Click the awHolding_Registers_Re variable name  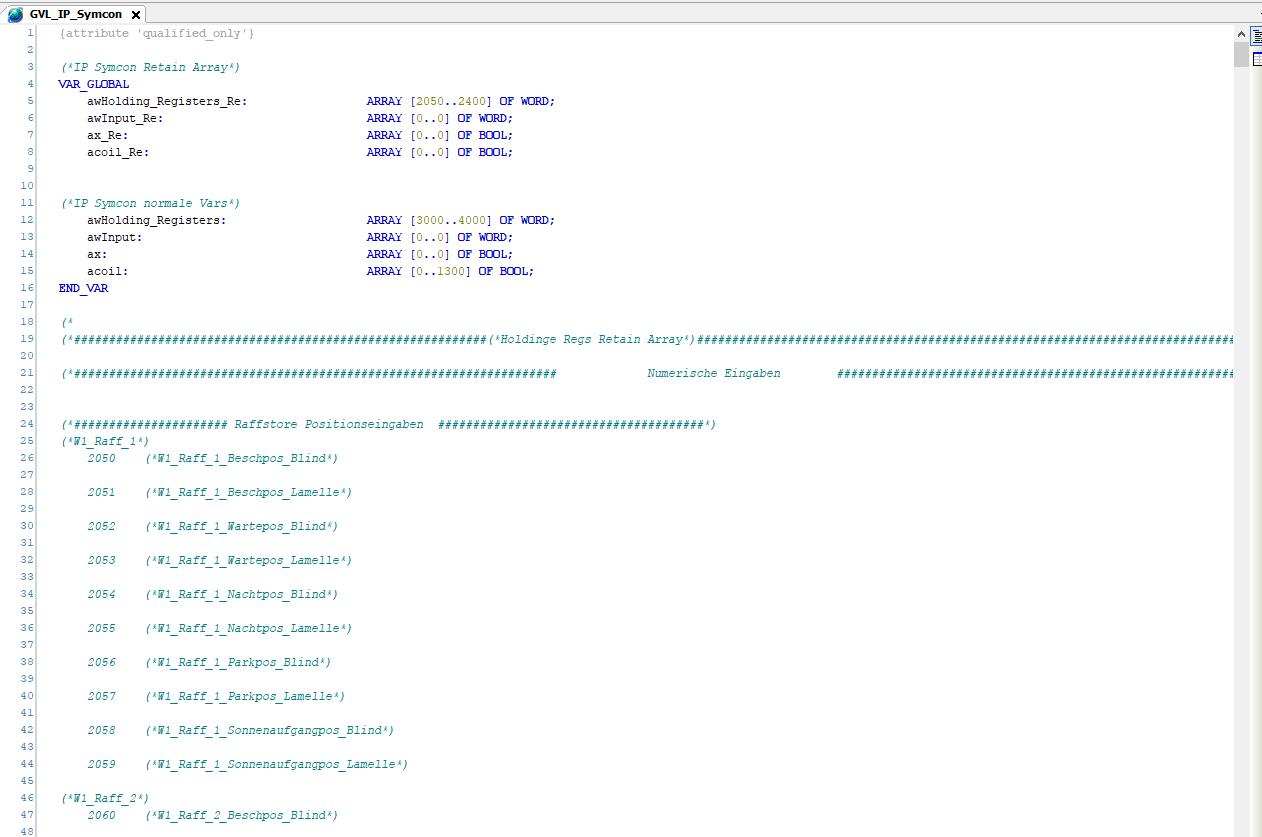[167, 102]
